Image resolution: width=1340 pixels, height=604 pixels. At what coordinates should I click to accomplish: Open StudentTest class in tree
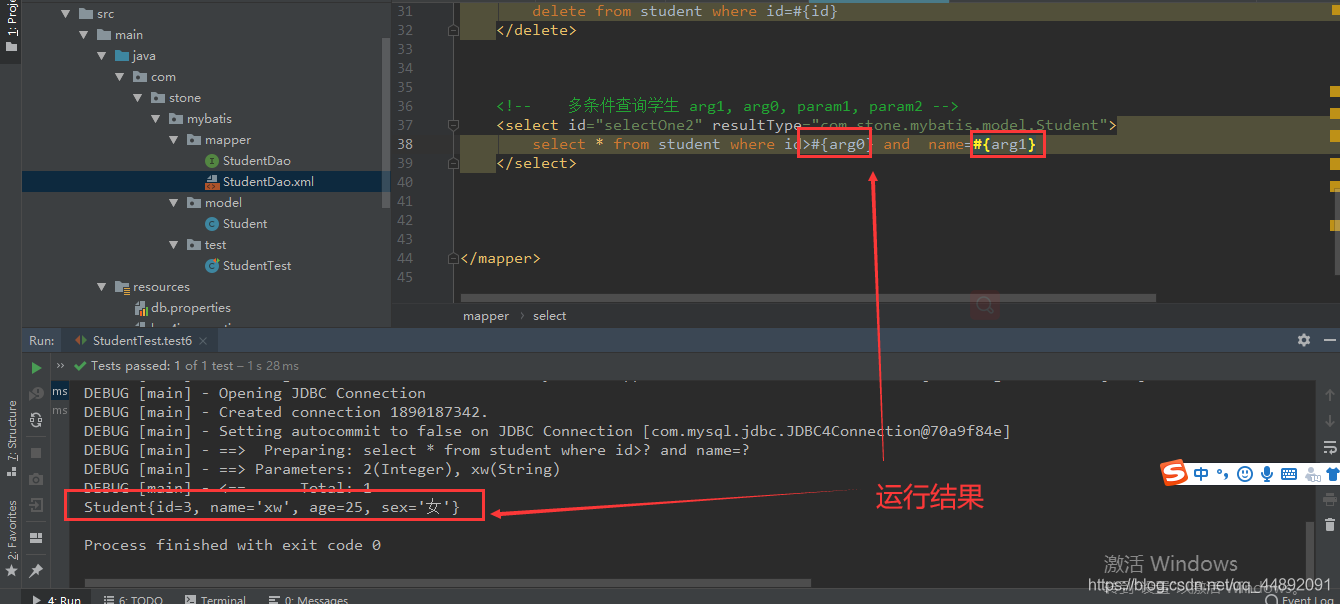click(x=257, y=266)
